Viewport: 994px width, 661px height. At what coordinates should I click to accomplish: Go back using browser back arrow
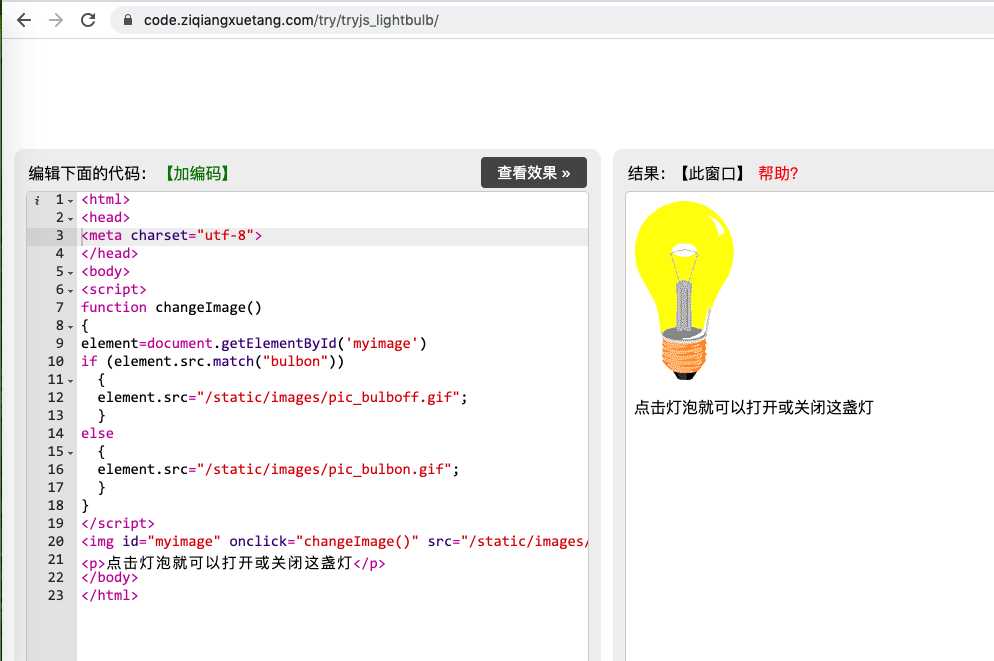(24, 20)
